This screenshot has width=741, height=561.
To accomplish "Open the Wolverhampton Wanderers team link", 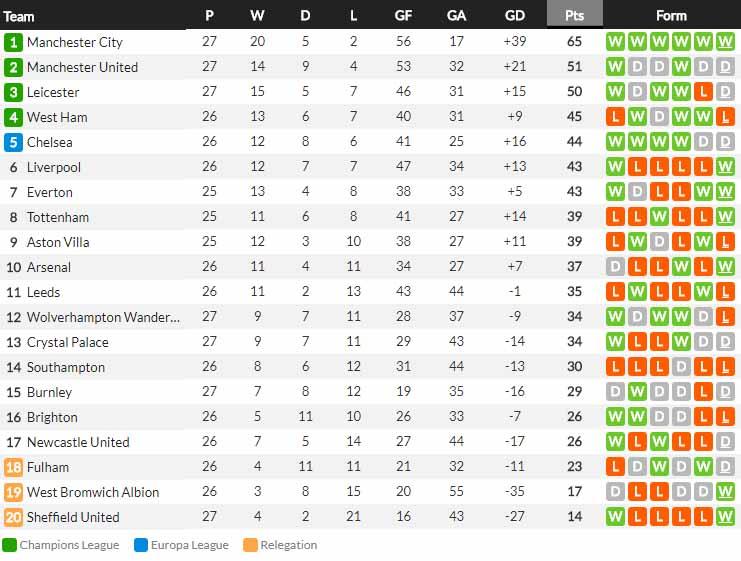I will click(x=103, y=317).
